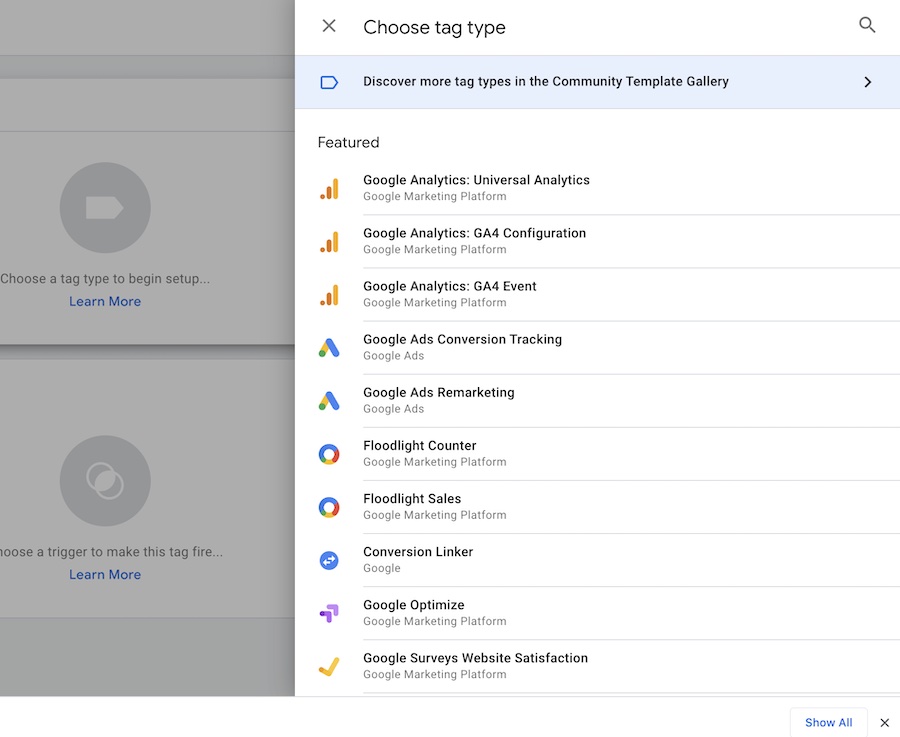This screenshot has width=900, height=737.
Task: Expand Community Template Gallery with chevron arrow
Action: click(x=867, y=82)
